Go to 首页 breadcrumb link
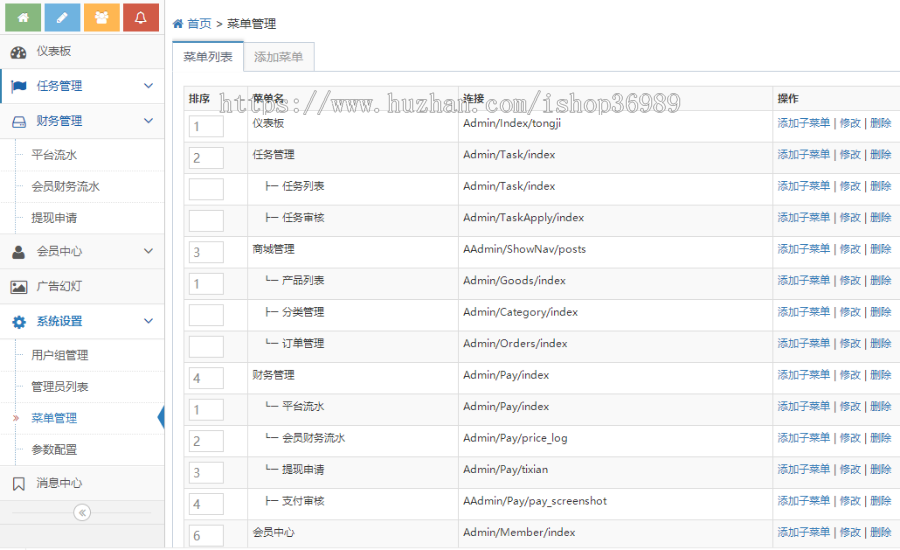The height and width of the screenshot is (550, 900). pyautogui.click(x=199, y=24)
